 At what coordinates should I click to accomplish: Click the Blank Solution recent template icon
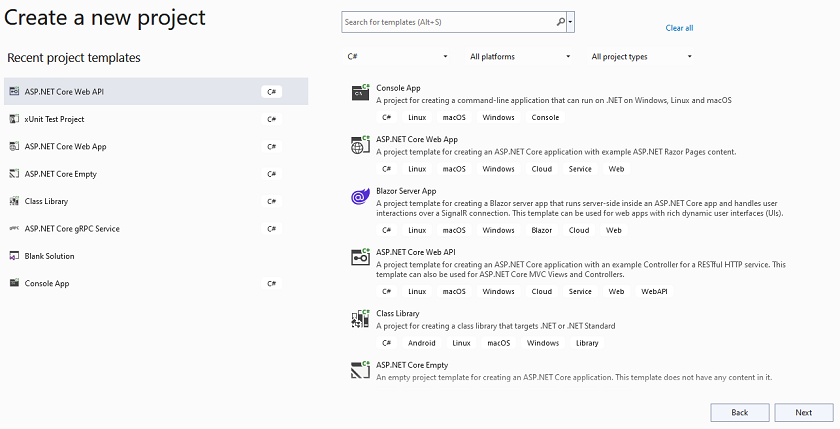14,256
